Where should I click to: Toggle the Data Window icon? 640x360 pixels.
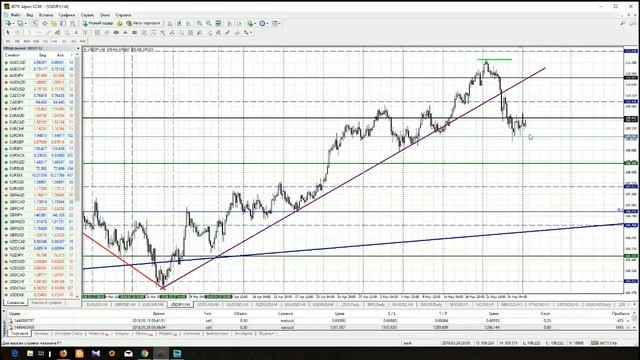pos(45,23)
